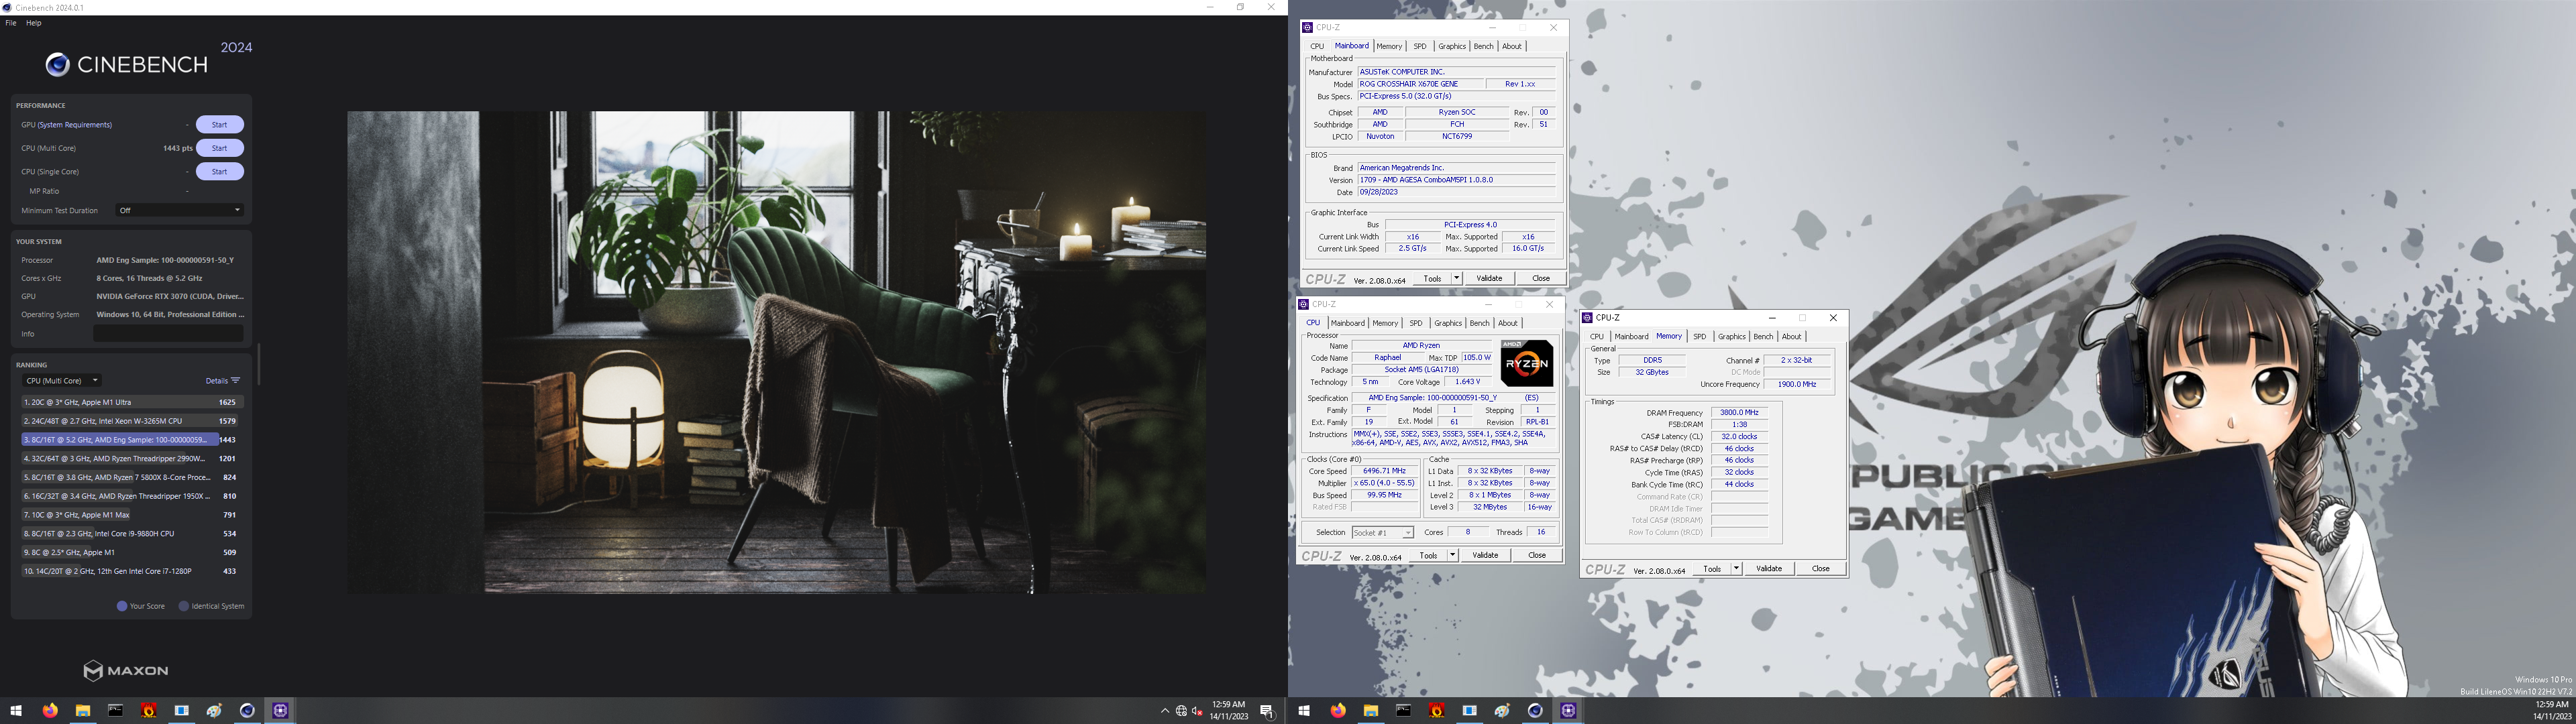Click Validate in CPU-Z processor window
The width and height of the screenshot is (2576, 724).
1485,555
